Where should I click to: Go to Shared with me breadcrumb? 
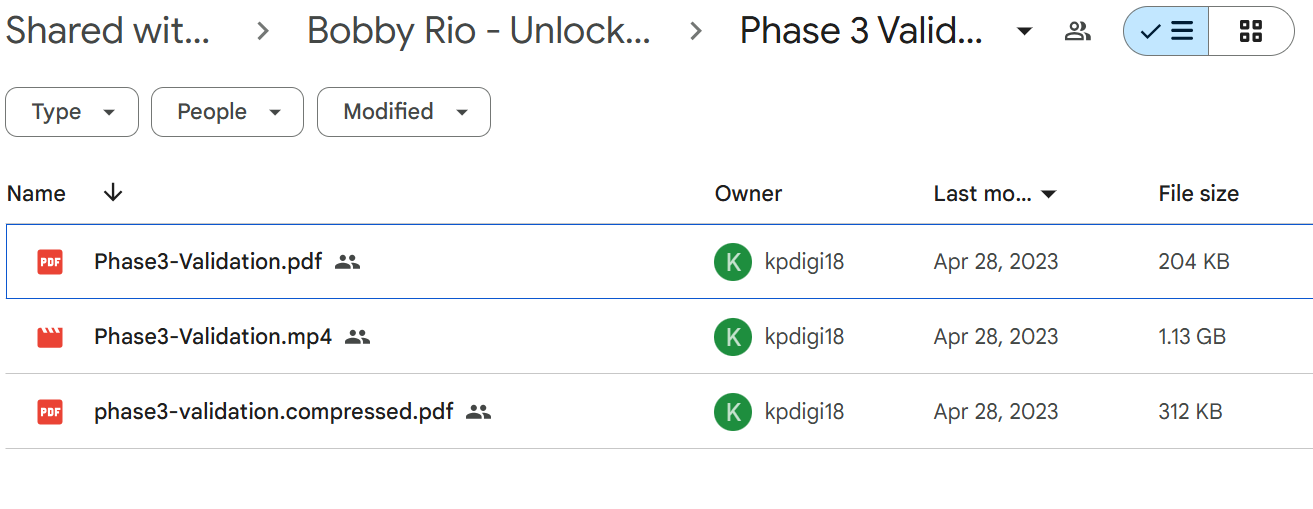pyautogui.click(x=108, y=31)
